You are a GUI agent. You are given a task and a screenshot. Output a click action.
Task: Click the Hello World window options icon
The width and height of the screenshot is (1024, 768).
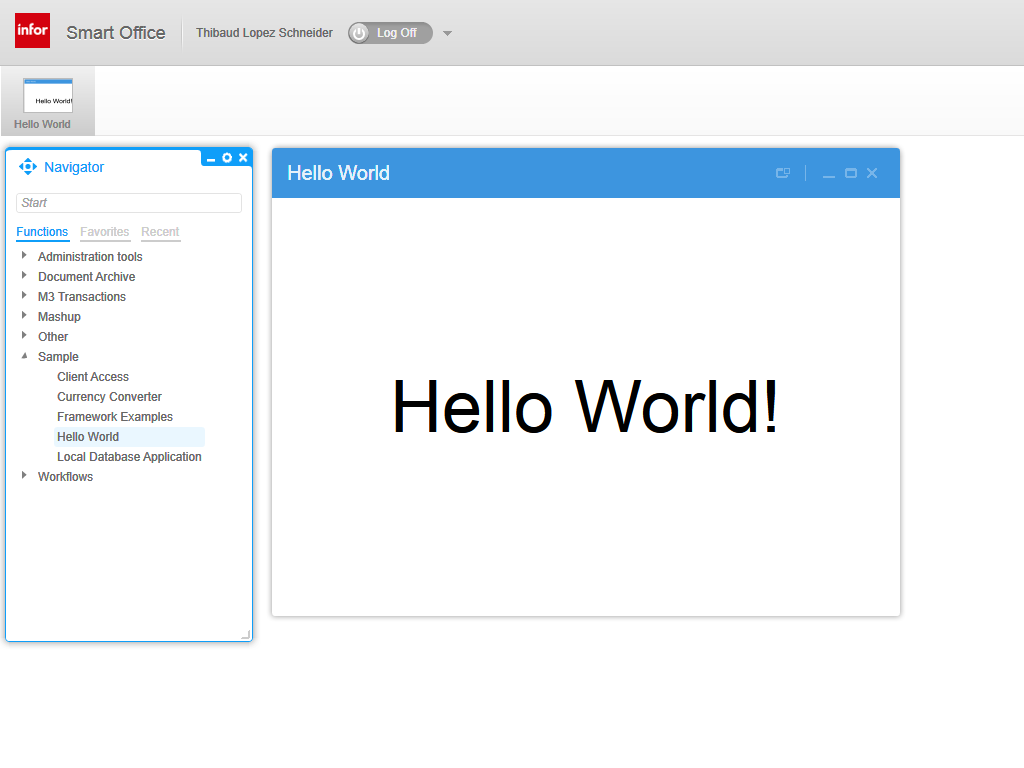point(783,173)
